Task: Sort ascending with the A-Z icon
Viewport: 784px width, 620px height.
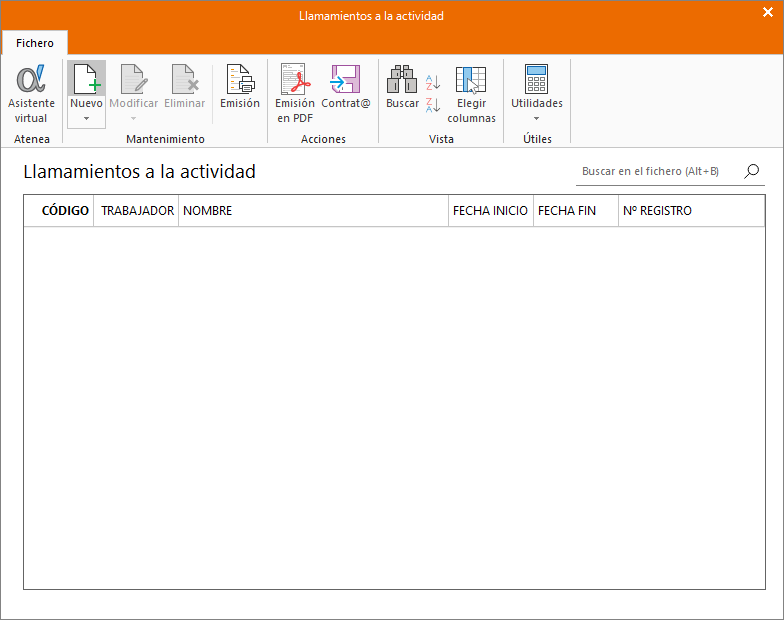Action: (x=433, y=82)
